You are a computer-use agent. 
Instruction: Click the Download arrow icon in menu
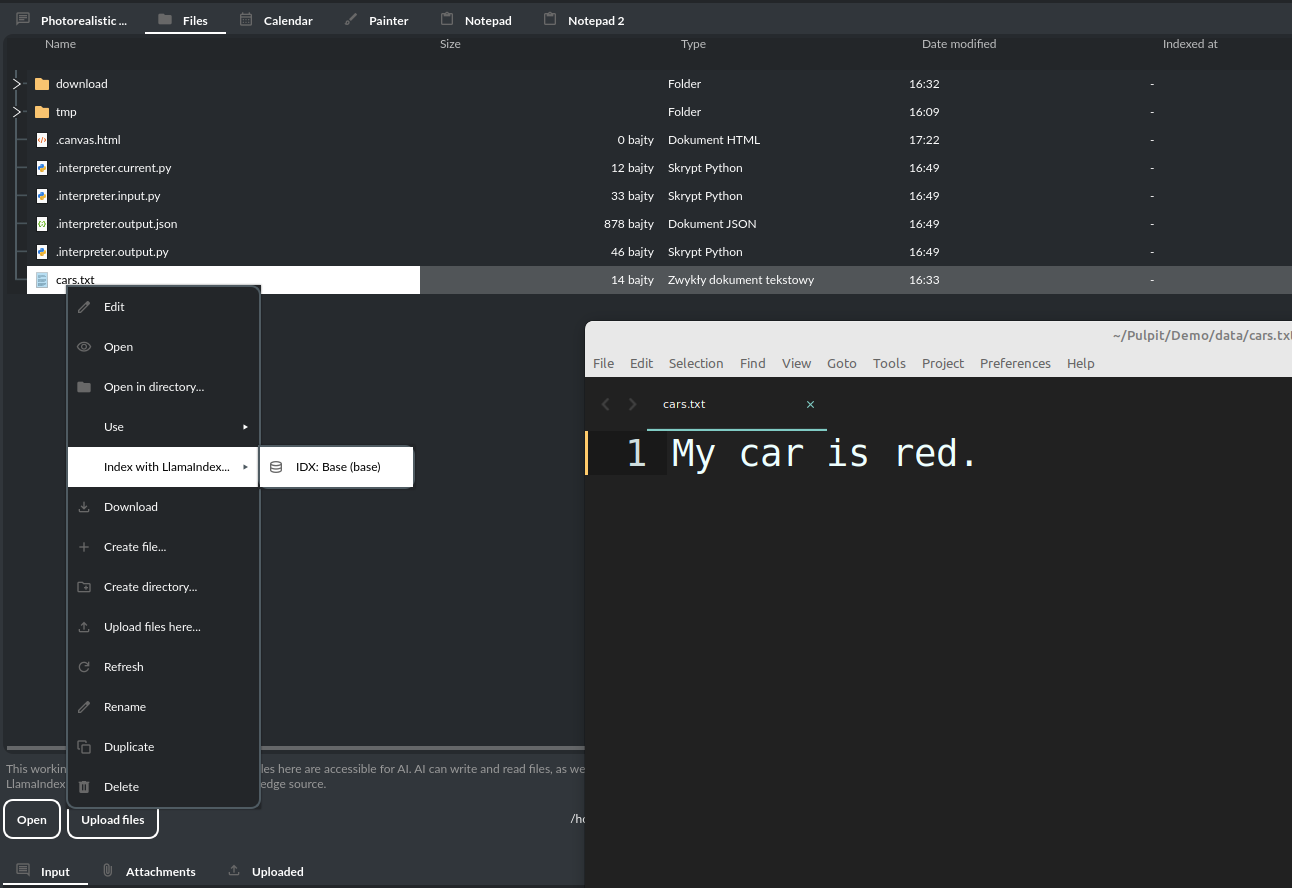pyautogui.click(x=84, y=507)
